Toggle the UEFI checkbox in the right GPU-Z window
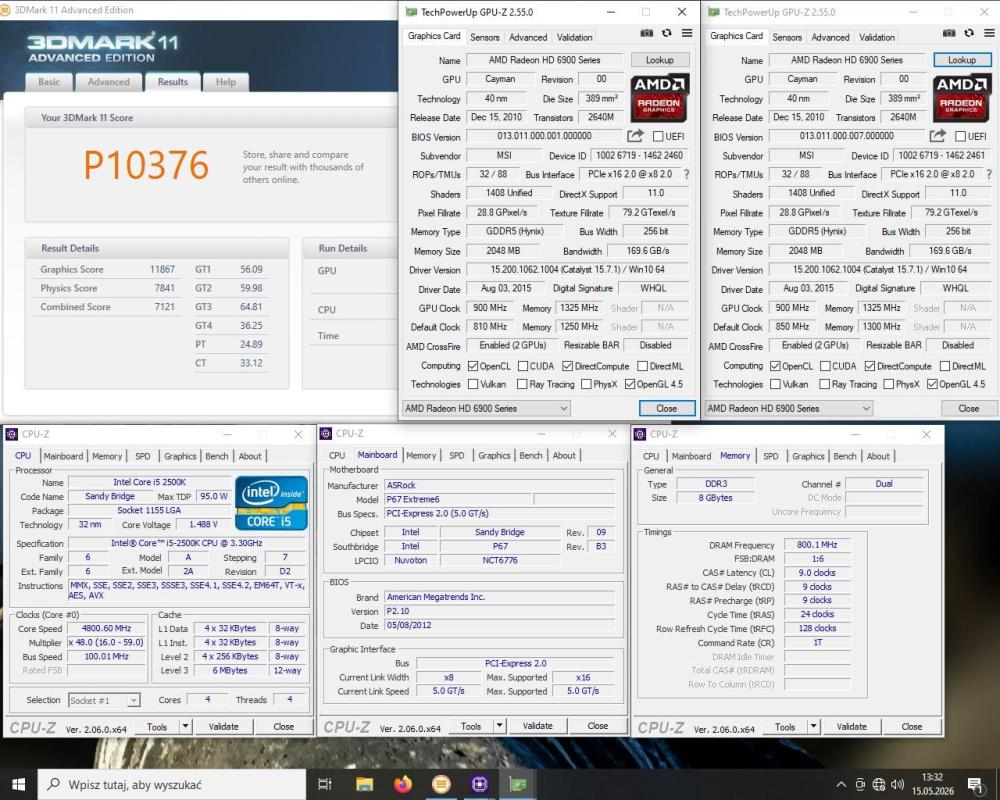1000x800 pixels. click(960, 136)
